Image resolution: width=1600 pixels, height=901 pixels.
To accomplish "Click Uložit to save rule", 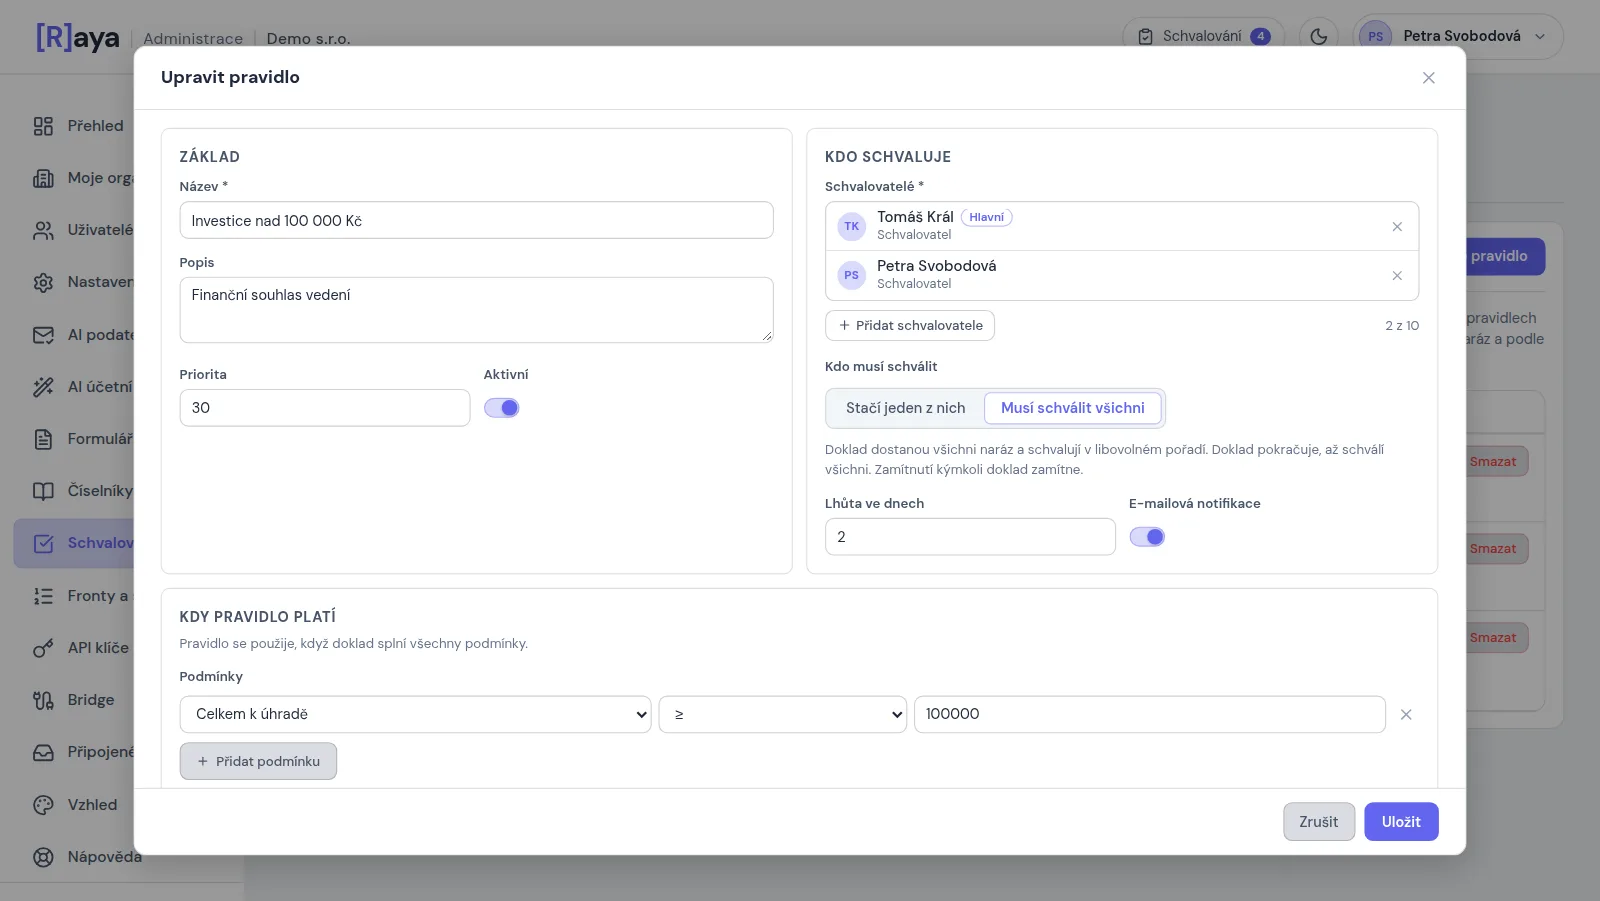I will pos(1401,822).
